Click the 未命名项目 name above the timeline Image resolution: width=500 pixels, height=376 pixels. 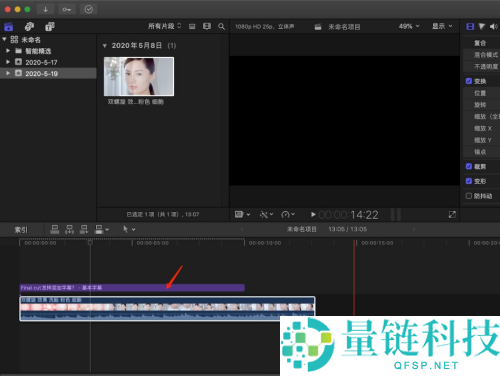click(302, 229)
